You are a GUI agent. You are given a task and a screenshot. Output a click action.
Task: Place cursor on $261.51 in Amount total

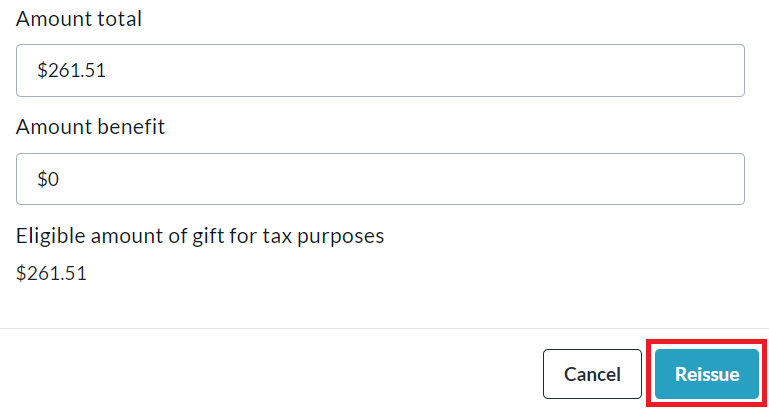click(71, 71)
